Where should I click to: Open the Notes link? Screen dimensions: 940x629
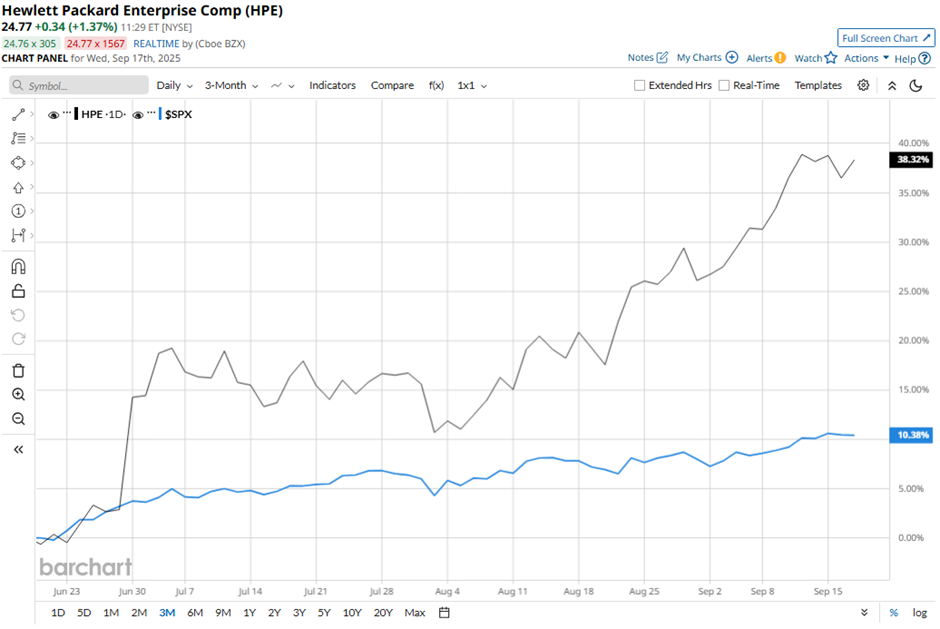tap(640, 58)
